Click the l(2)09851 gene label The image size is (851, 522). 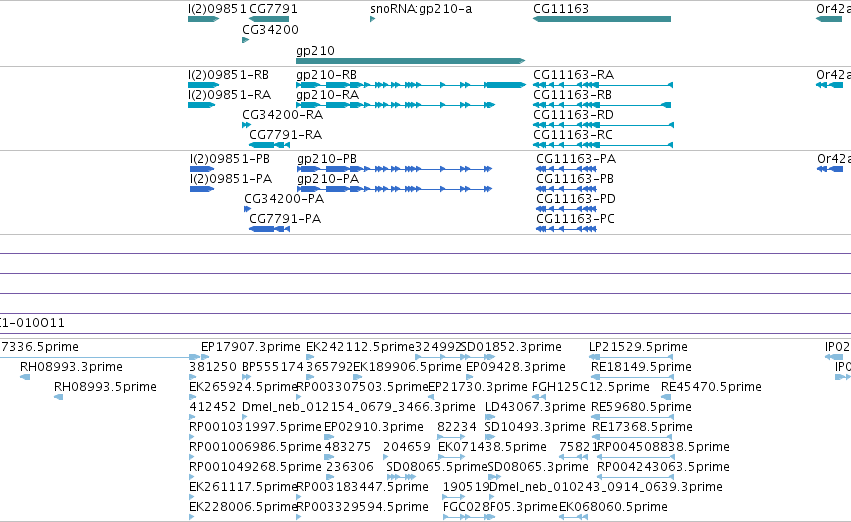[217, 9]
